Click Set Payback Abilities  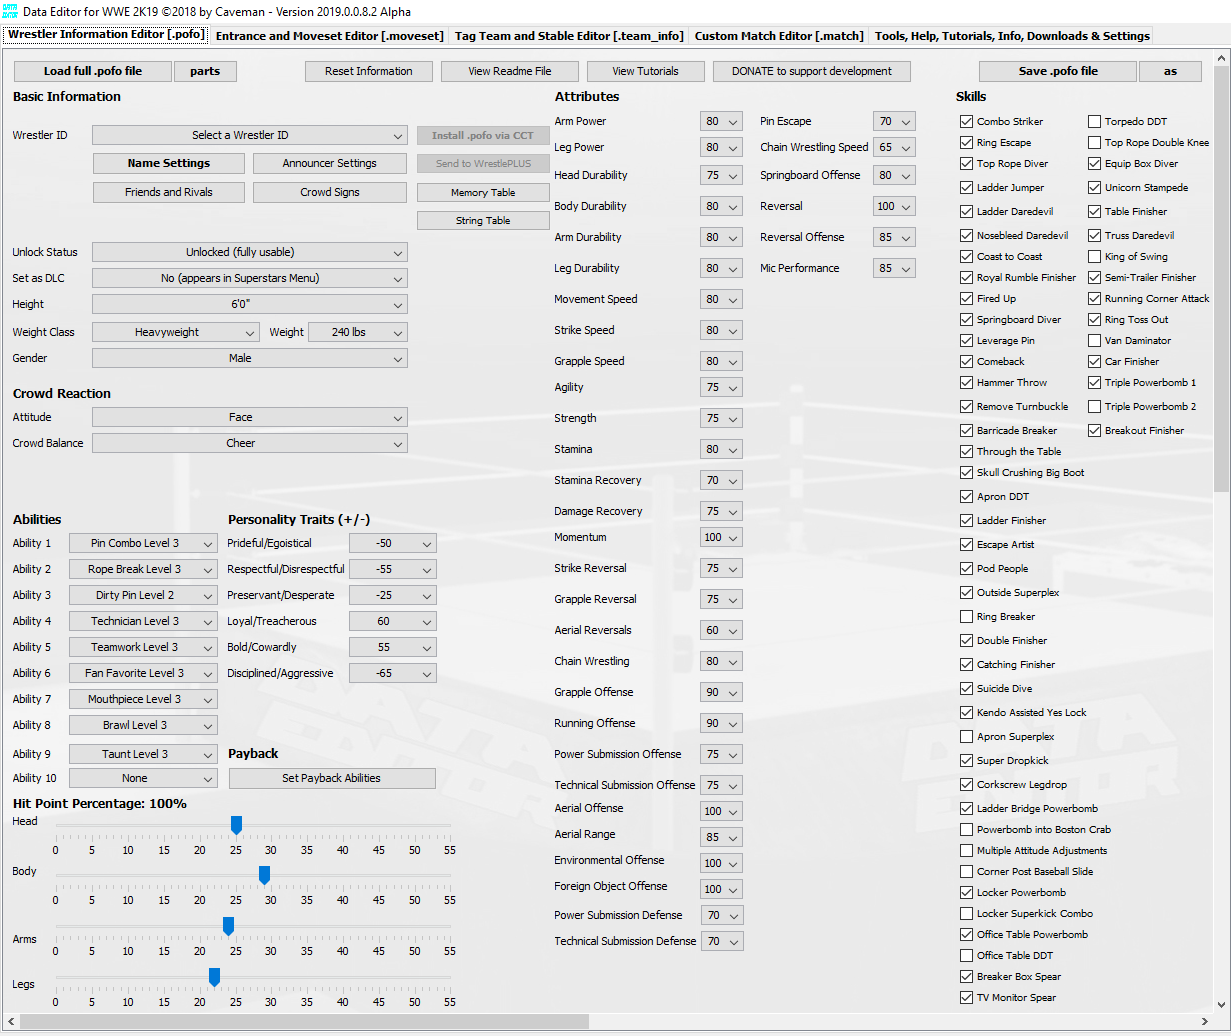tap(332, 779)
